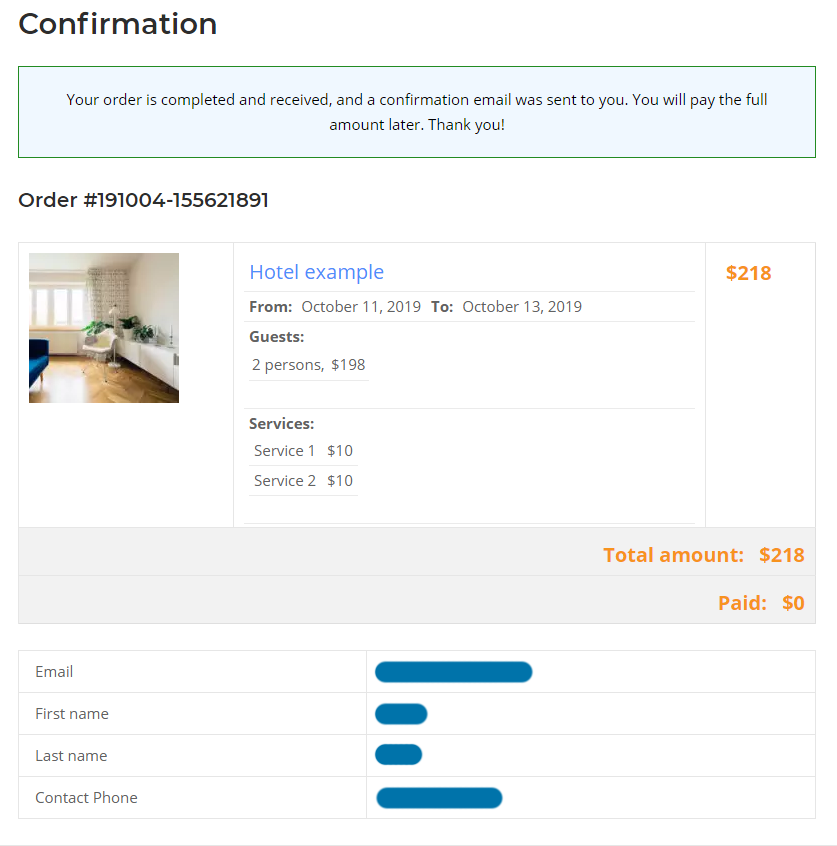Click the hotel room thumbnail image
This screenshot has width=837, height=846.
coord(104,328)
